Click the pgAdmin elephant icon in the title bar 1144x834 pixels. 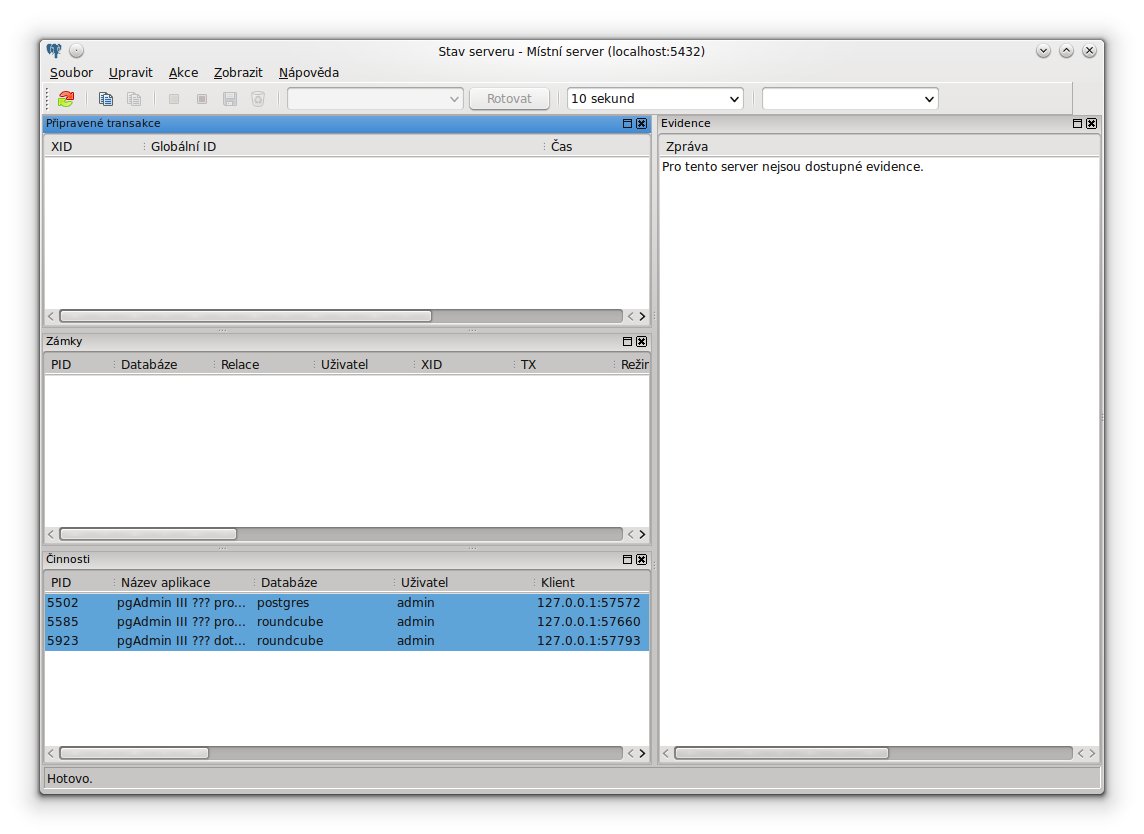(54, 50)
